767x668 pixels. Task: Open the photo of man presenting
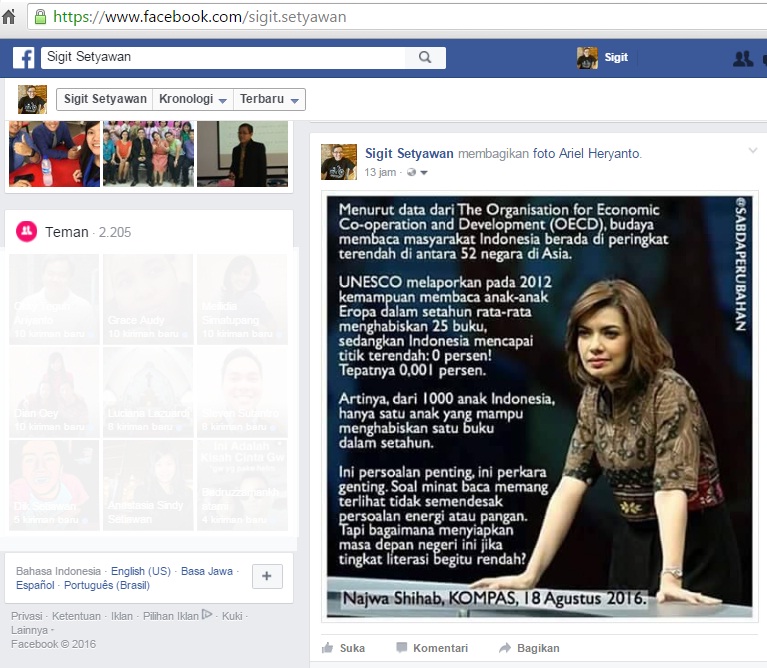(242, 154)
